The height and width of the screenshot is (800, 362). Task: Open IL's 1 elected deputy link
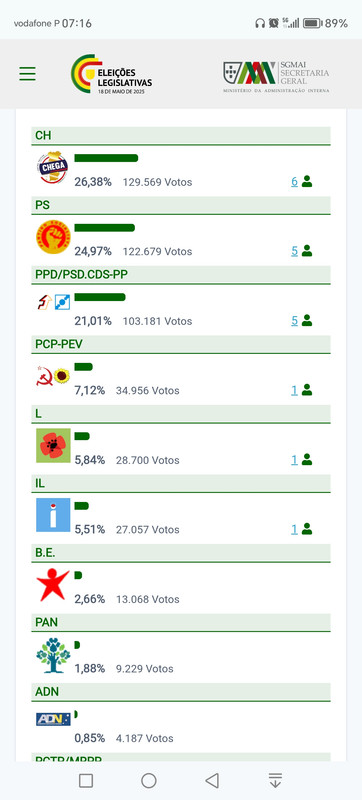coord(294,529)
